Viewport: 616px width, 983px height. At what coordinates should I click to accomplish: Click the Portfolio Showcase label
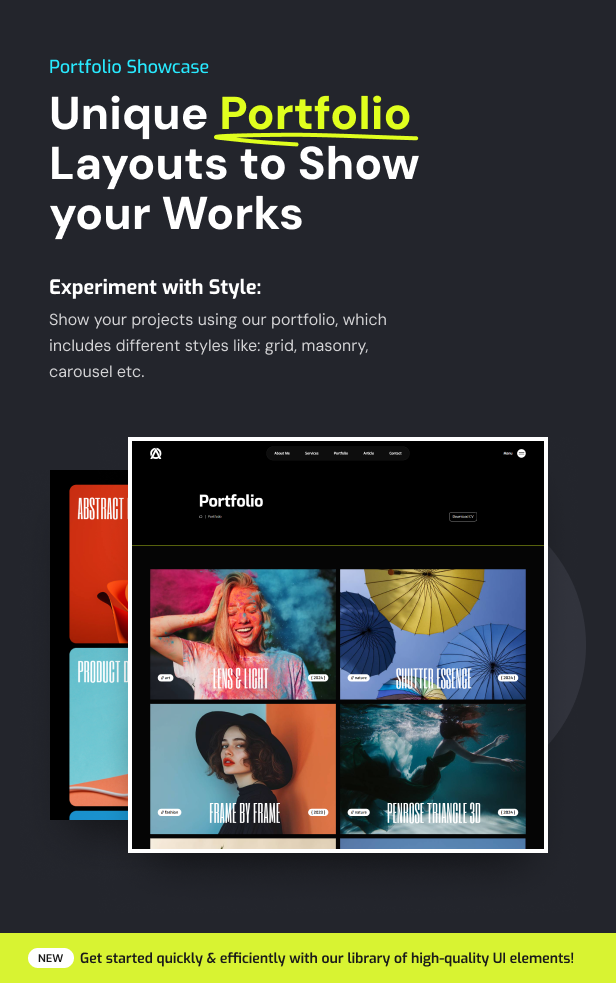pyautogui.click(x=129, y=66)
